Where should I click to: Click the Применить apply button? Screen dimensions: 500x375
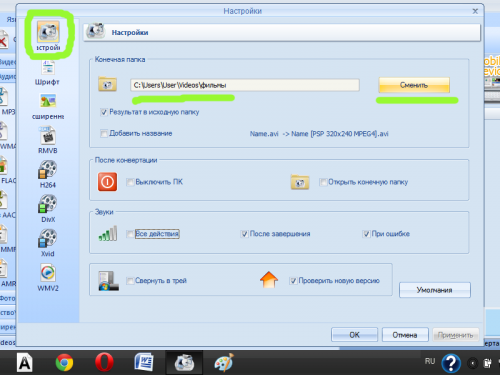[456, 335]
